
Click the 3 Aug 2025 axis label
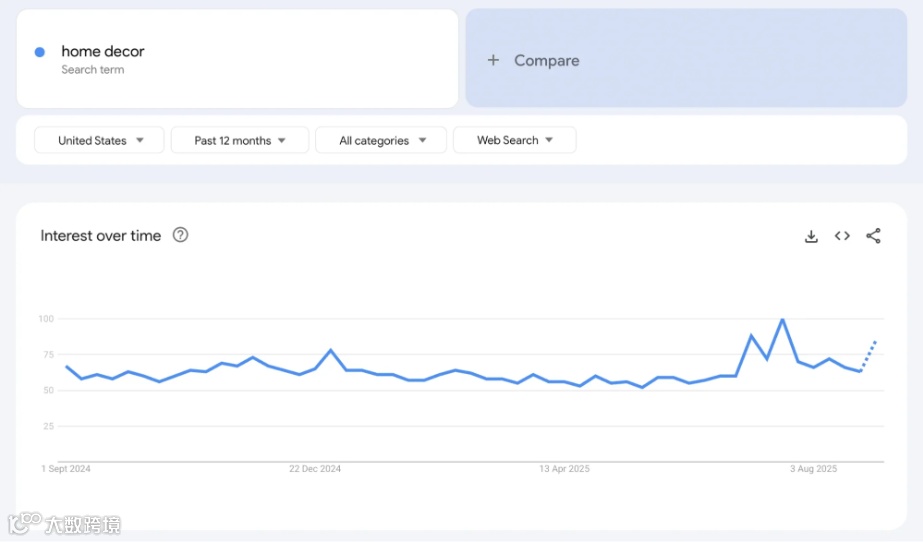813,468
